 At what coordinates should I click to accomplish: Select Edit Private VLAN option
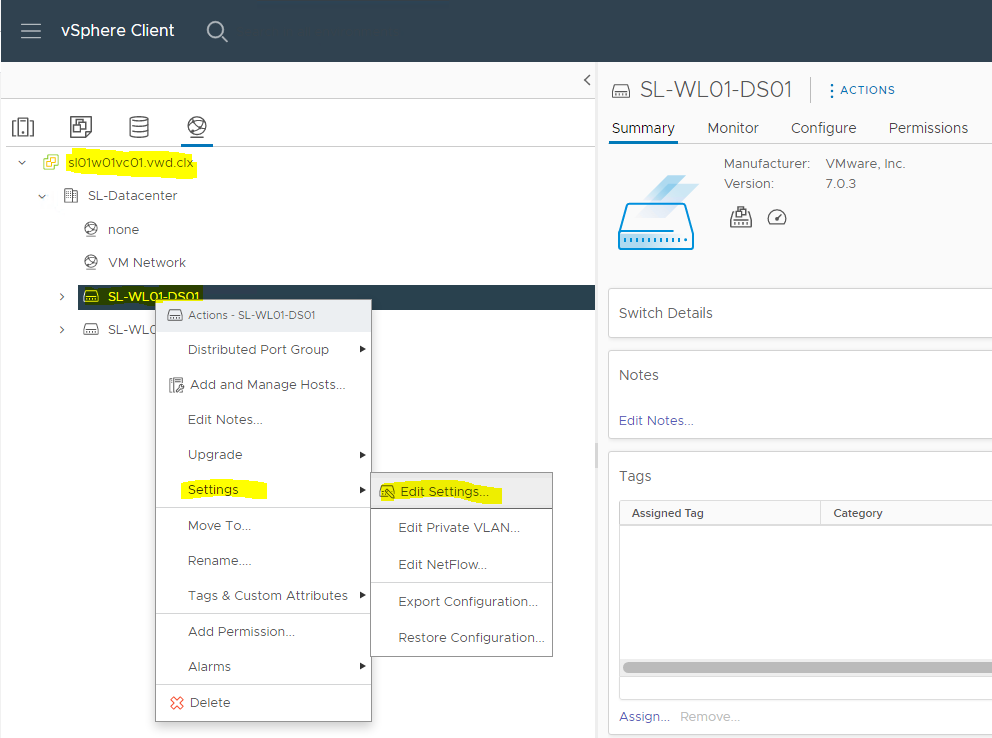(x=461, y=527)
